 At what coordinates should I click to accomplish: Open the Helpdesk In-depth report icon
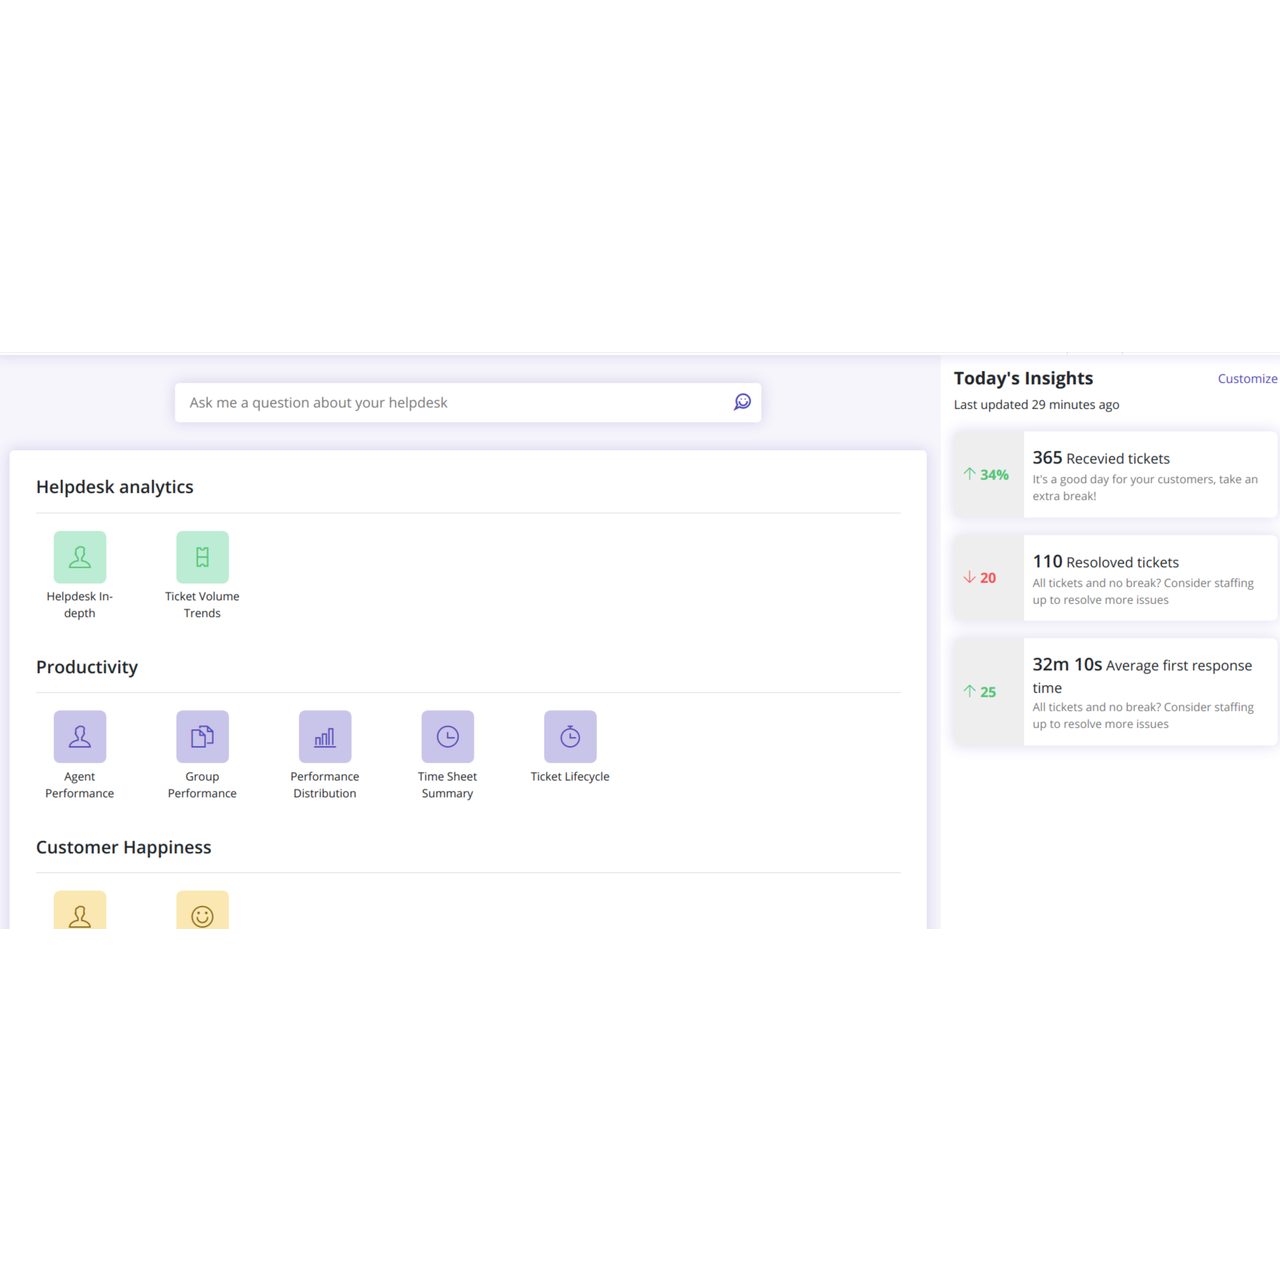[80, 557]
